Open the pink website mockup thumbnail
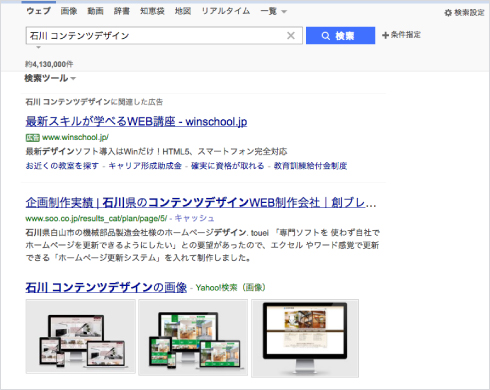The height and width of the screenshot is (390, 490). [81, 336]
